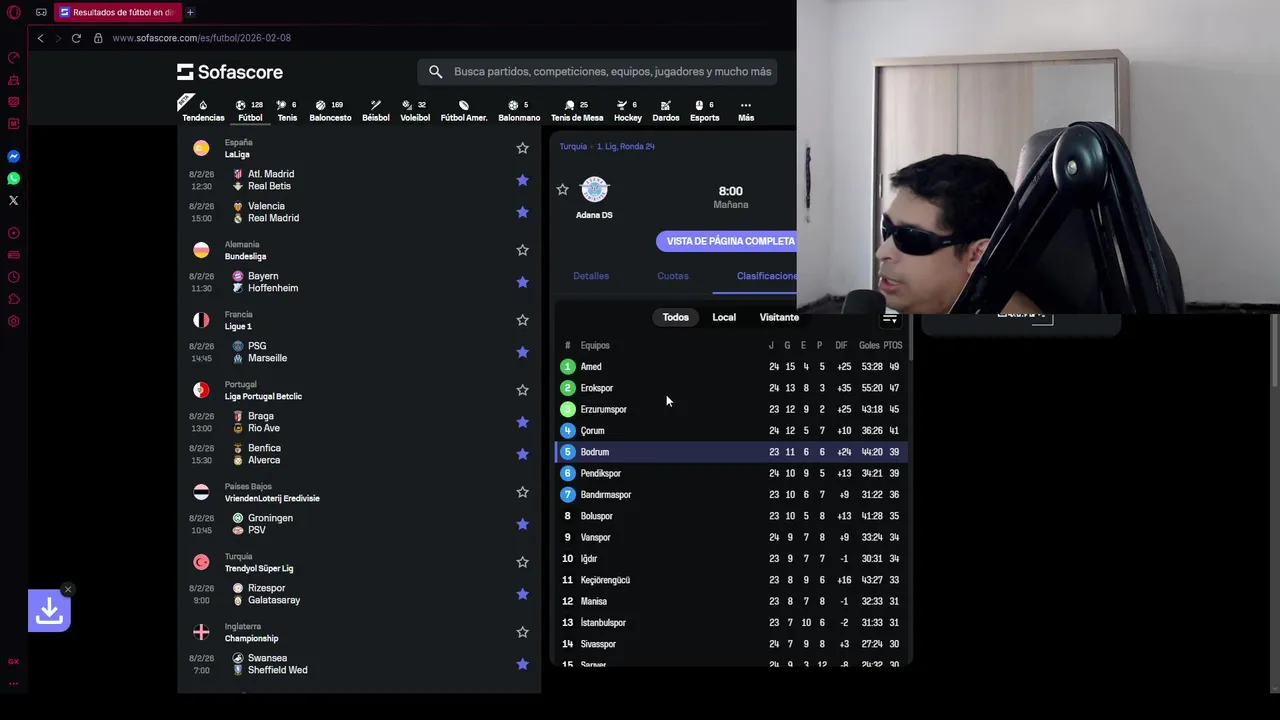Click the floating download button
Viewport: 1280px width, 720px height.
(x=49, y=611)
